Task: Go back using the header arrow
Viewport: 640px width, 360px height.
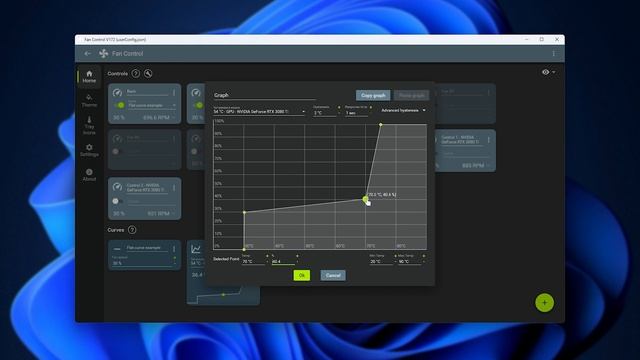Action: click(x=87, y=53)
